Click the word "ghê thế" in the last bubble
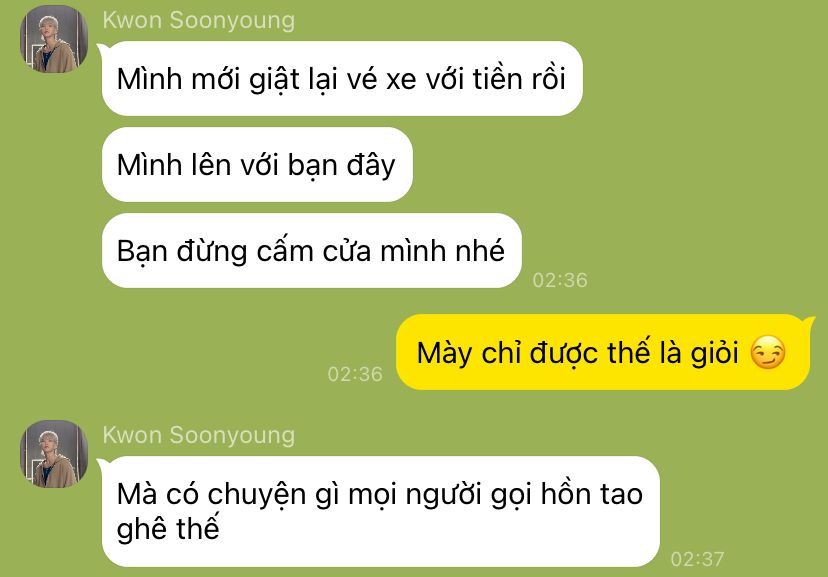The width and height of the screenshot is (828, 577). pos(168,529)
